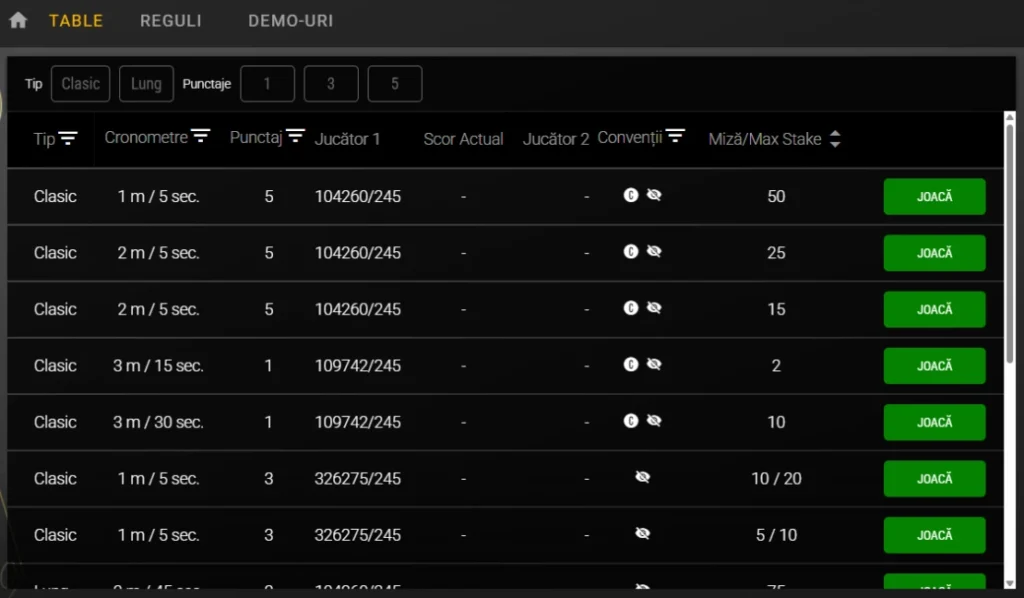Image resolution: width=1024 pixels, height=598 pixels.
Task: Click the 3 m / 30 sec. cell
Action: click(158, 422)
